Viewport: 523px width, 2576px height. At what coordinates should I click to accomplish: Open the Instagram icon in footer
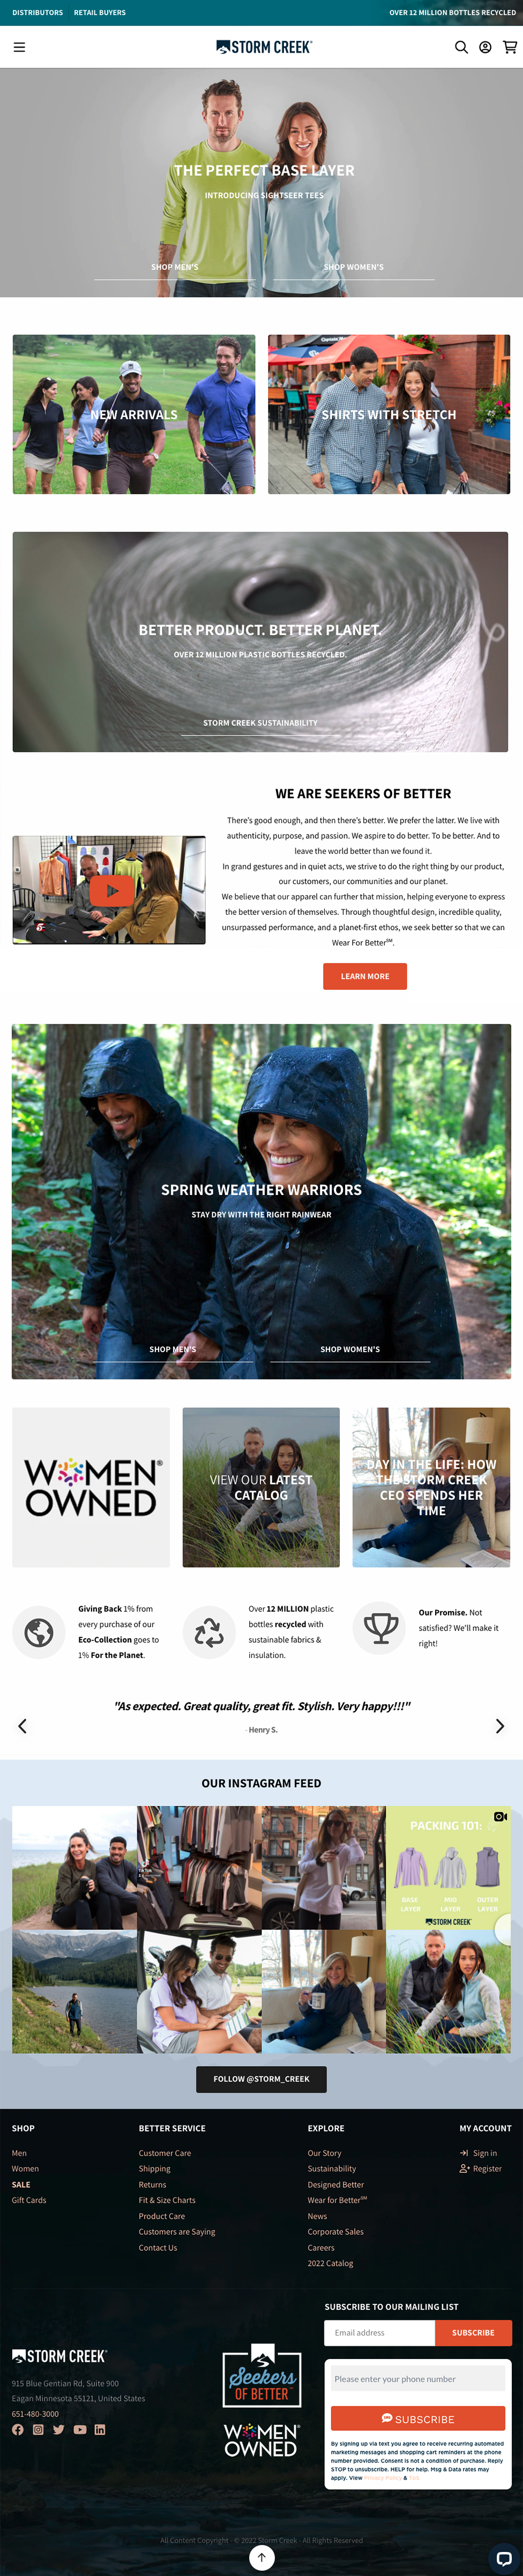click(x=38, y=2429)
